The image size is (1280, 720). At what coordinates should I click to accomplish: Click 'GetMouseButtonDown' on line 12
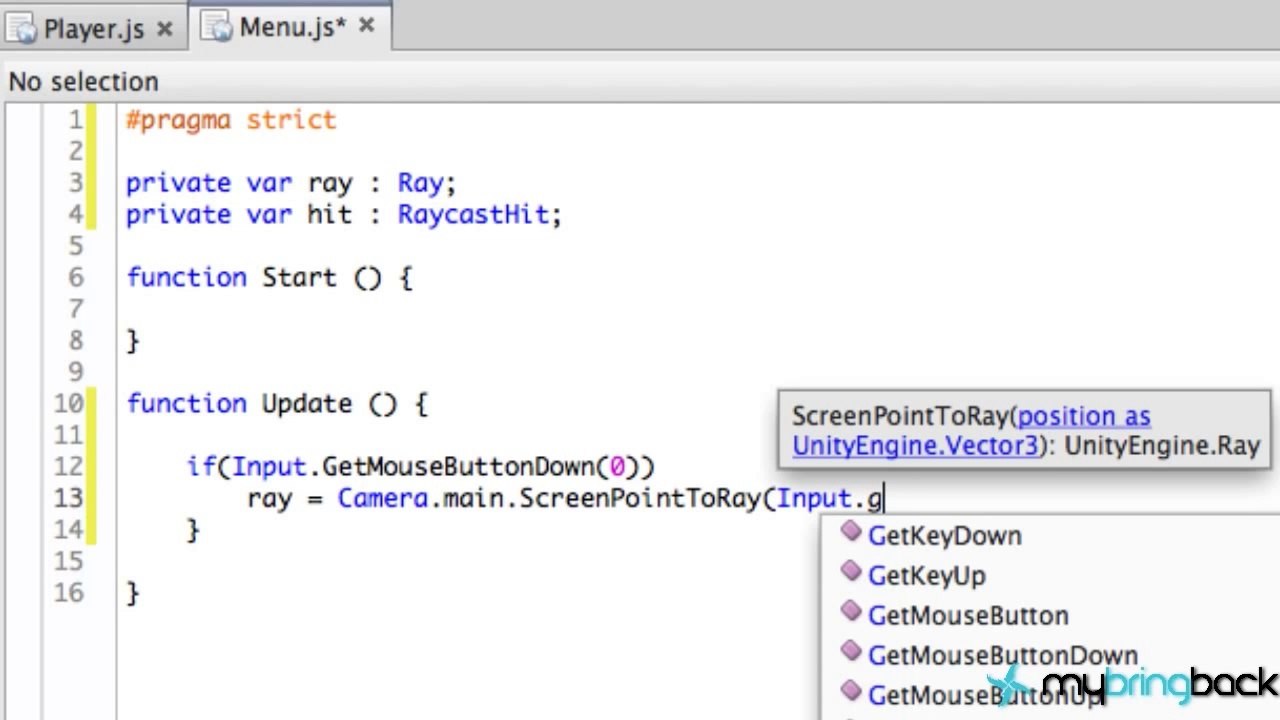(458, 467)
